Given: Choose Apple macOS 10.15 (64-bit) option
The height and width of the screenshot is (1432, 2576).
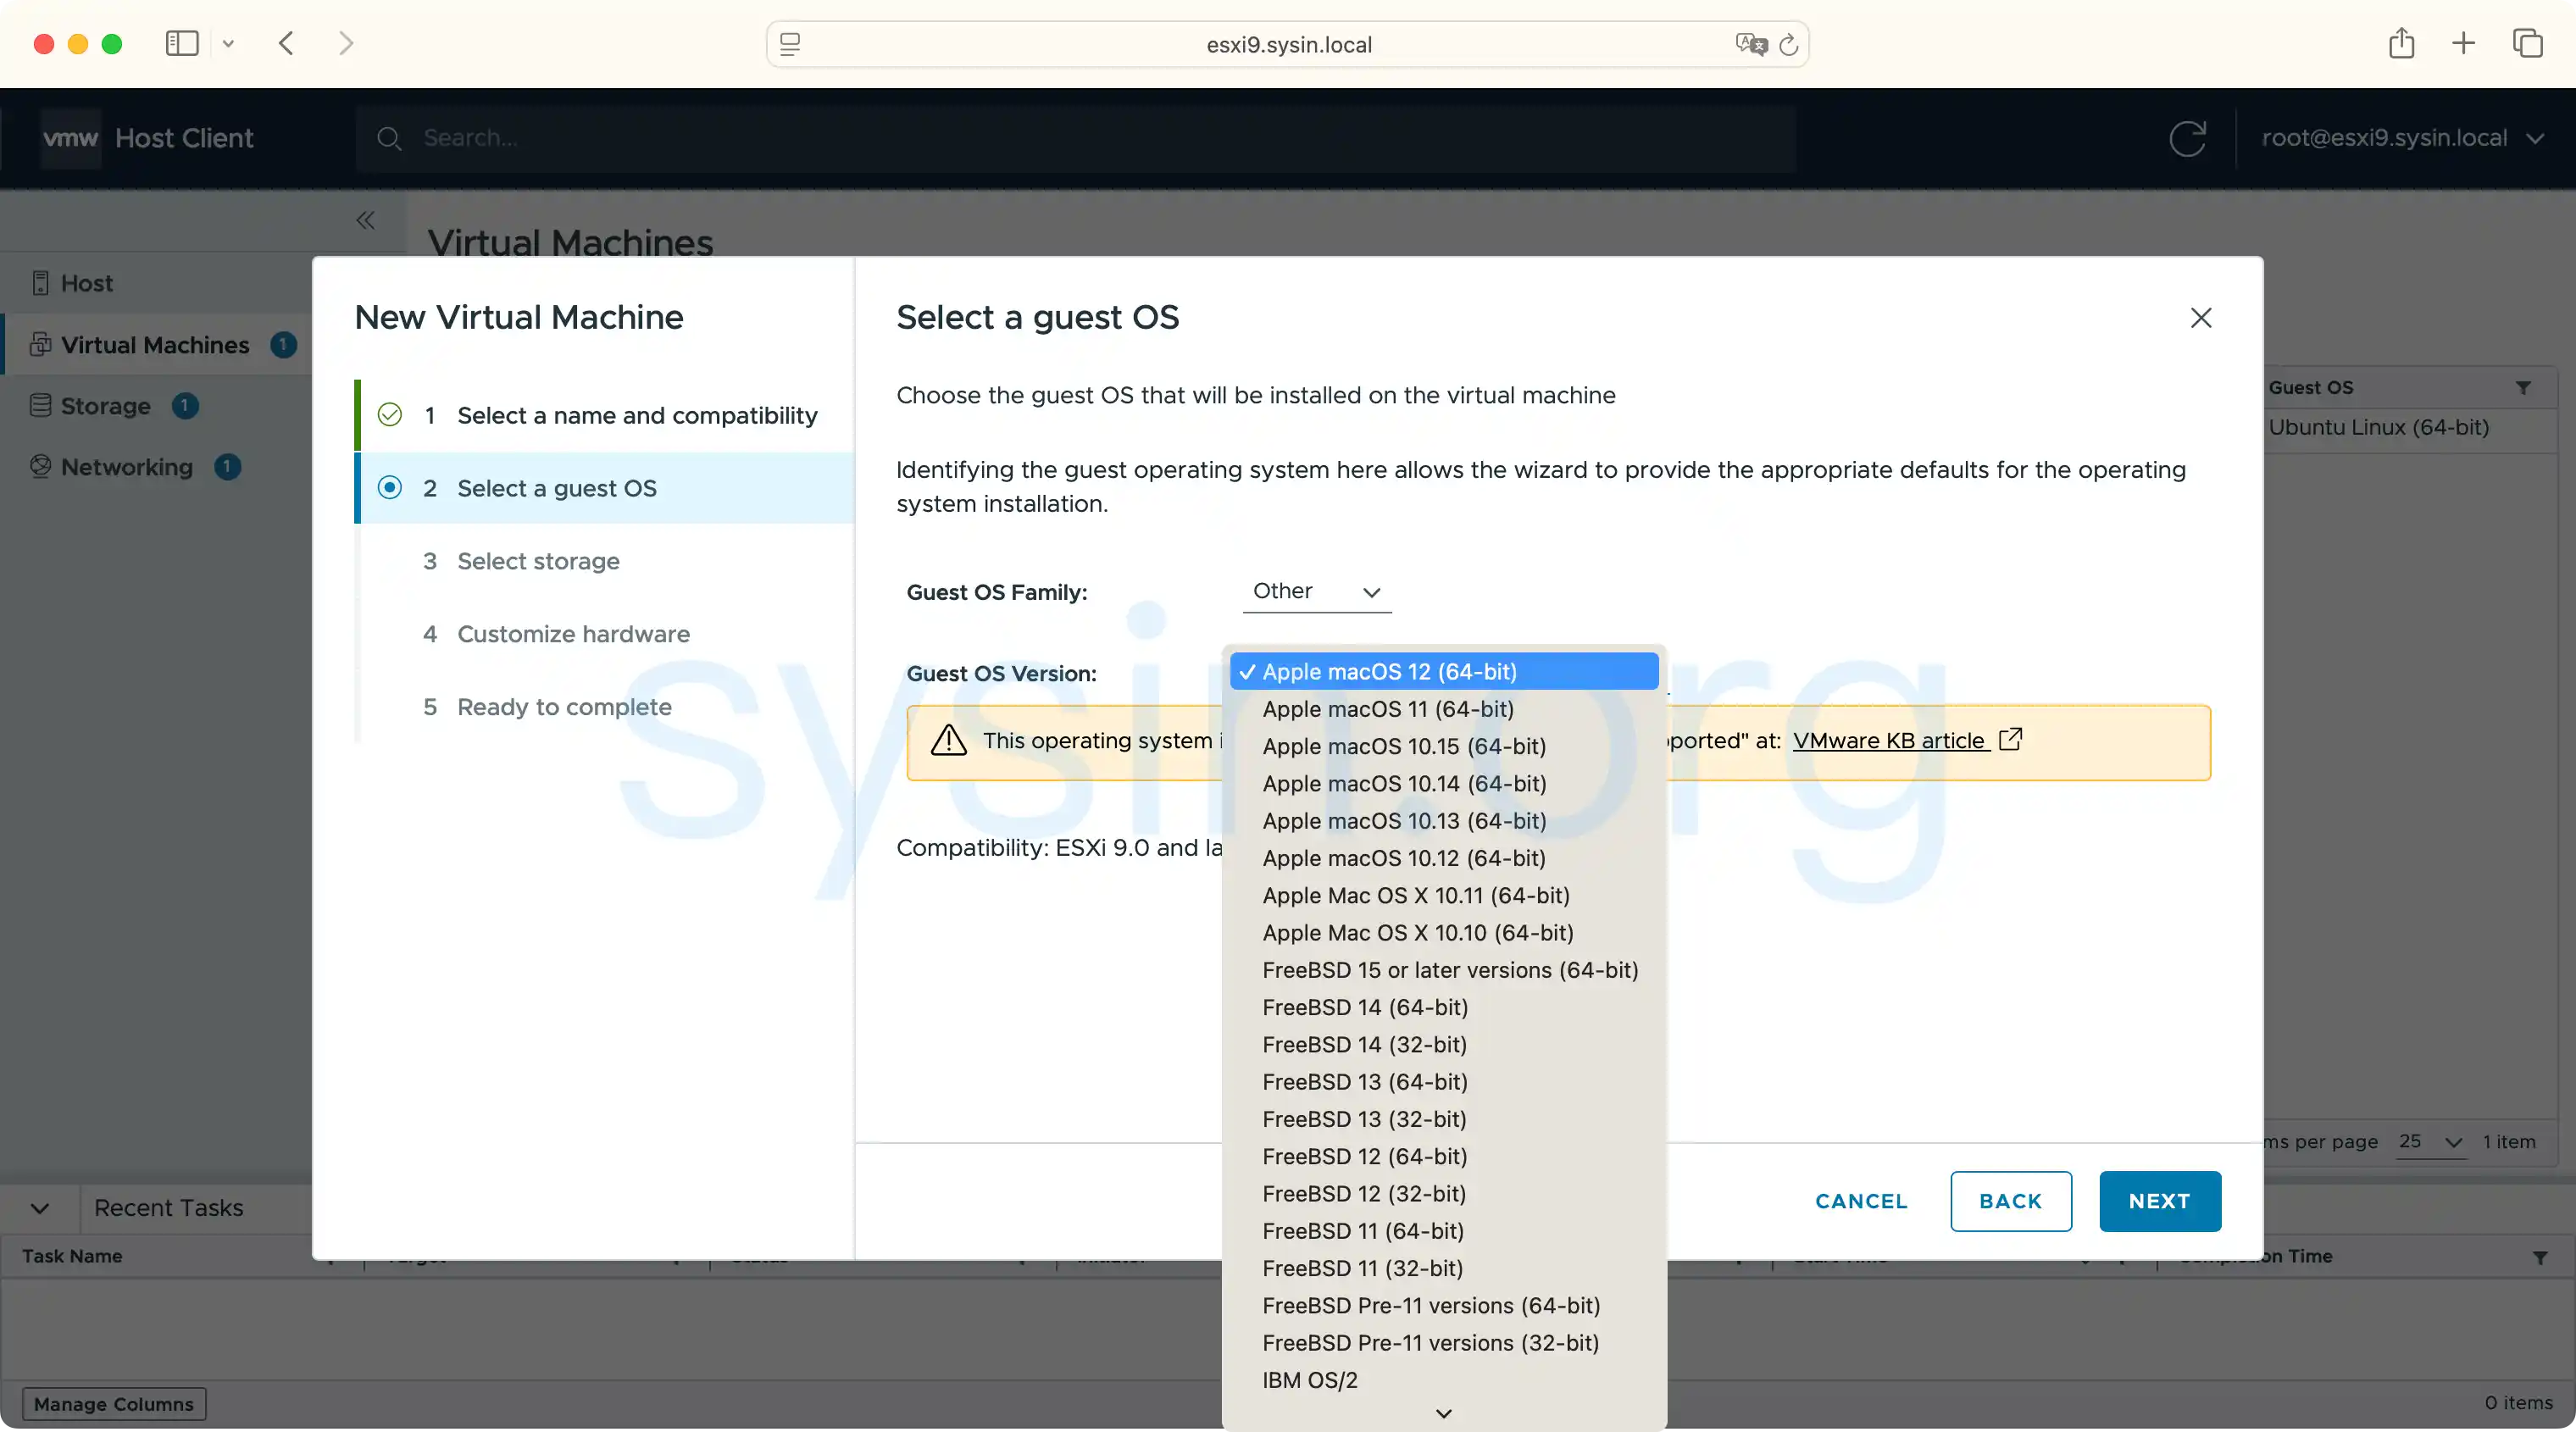Looking at the screenshot, I should tap(1443, 746).
